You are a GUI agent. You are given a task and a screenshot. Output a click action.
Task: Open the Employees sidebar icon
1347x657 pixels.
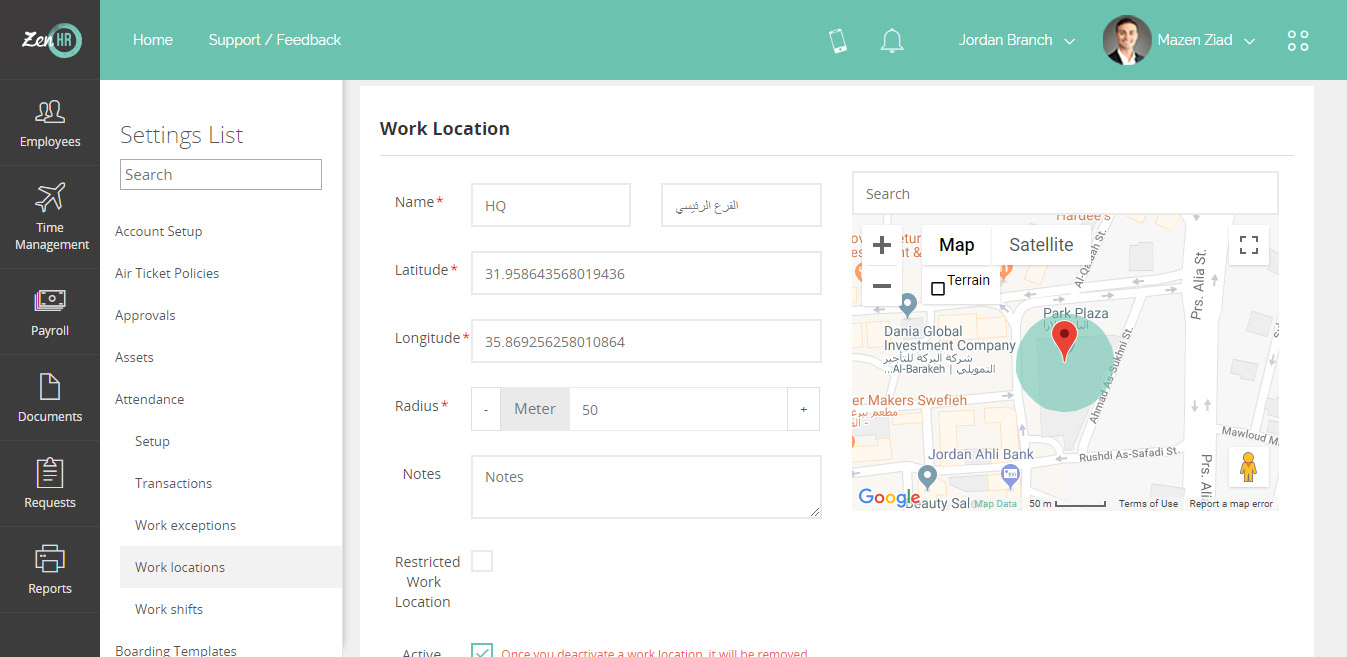[x=49, y=111]
